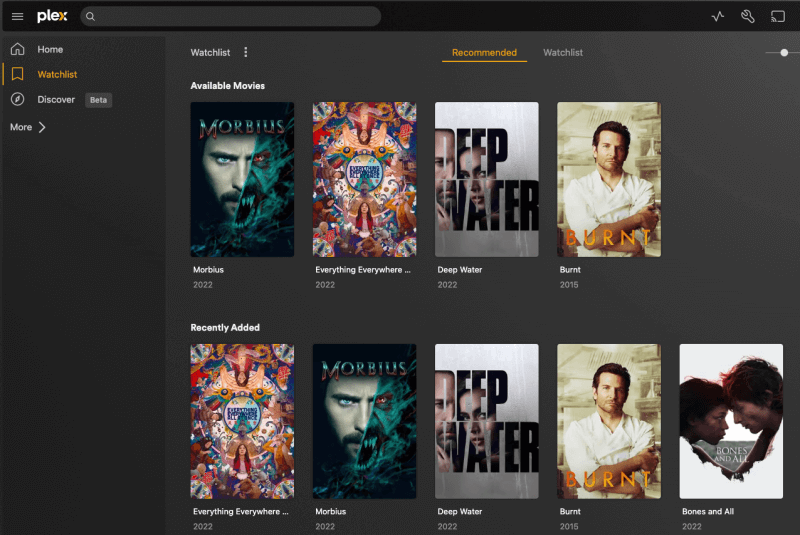Click Deep Water title under Available Movies

460,270
